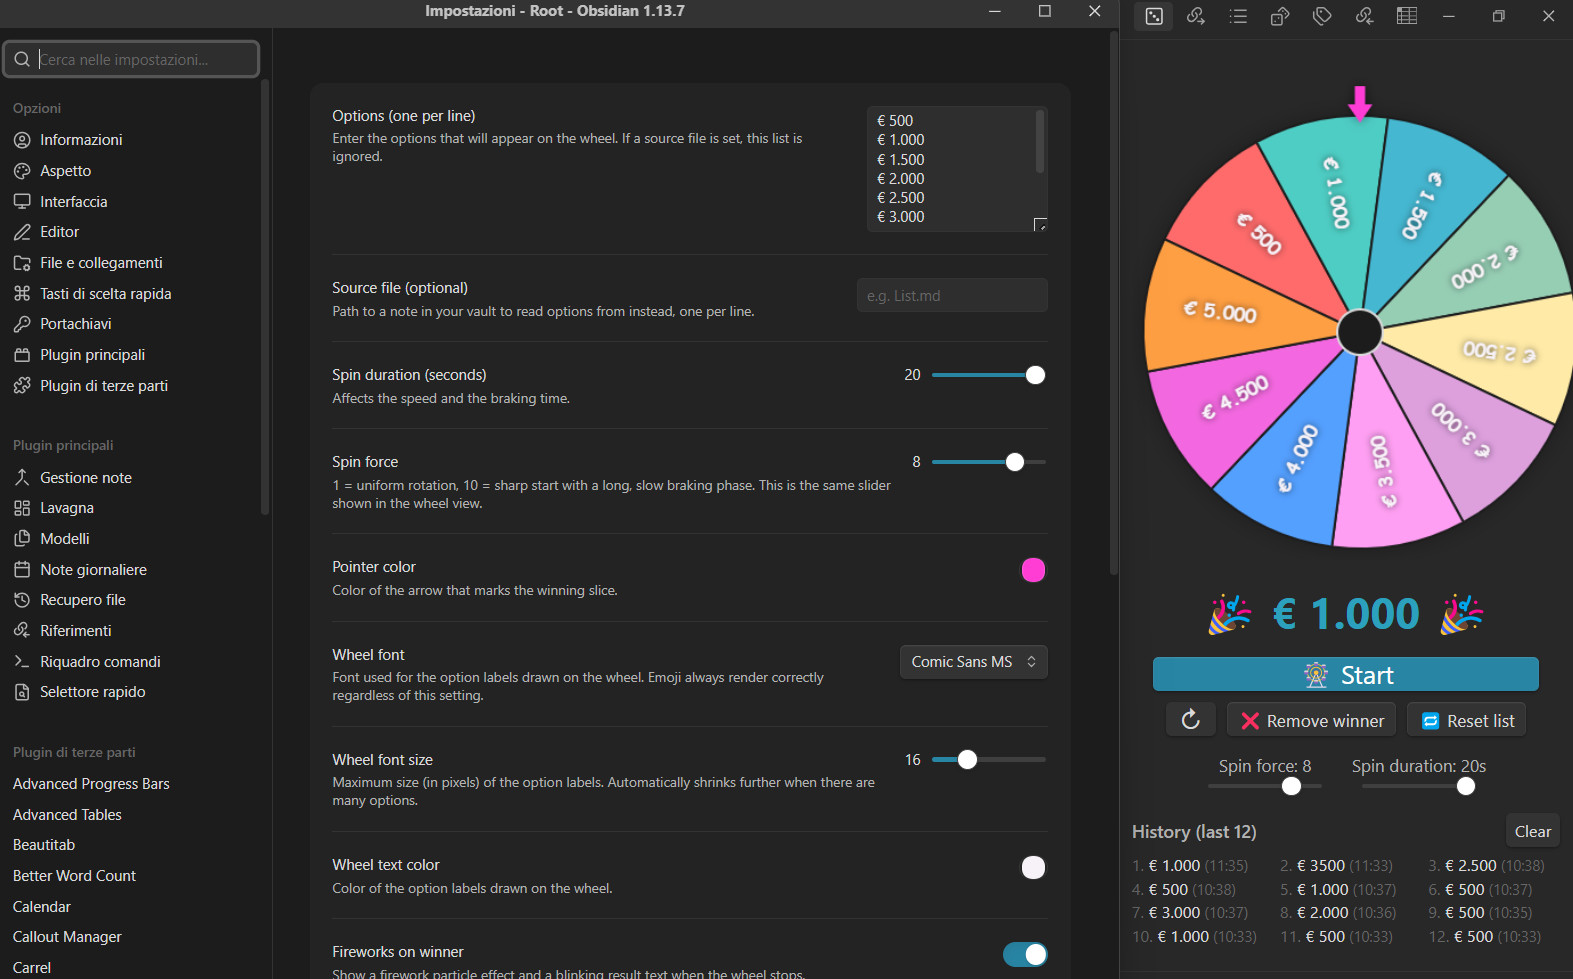This screenshot has width=1573, height=979.
Task: Click the Plugin principali box icon
Action: [22, 355]
